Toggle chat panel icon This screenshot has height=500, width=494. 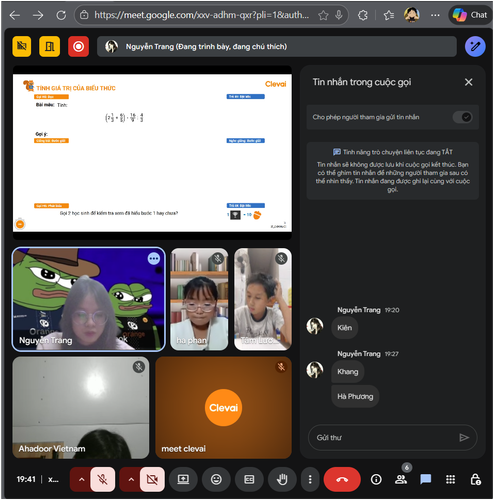pyautogui.click(x=425, y=479)
